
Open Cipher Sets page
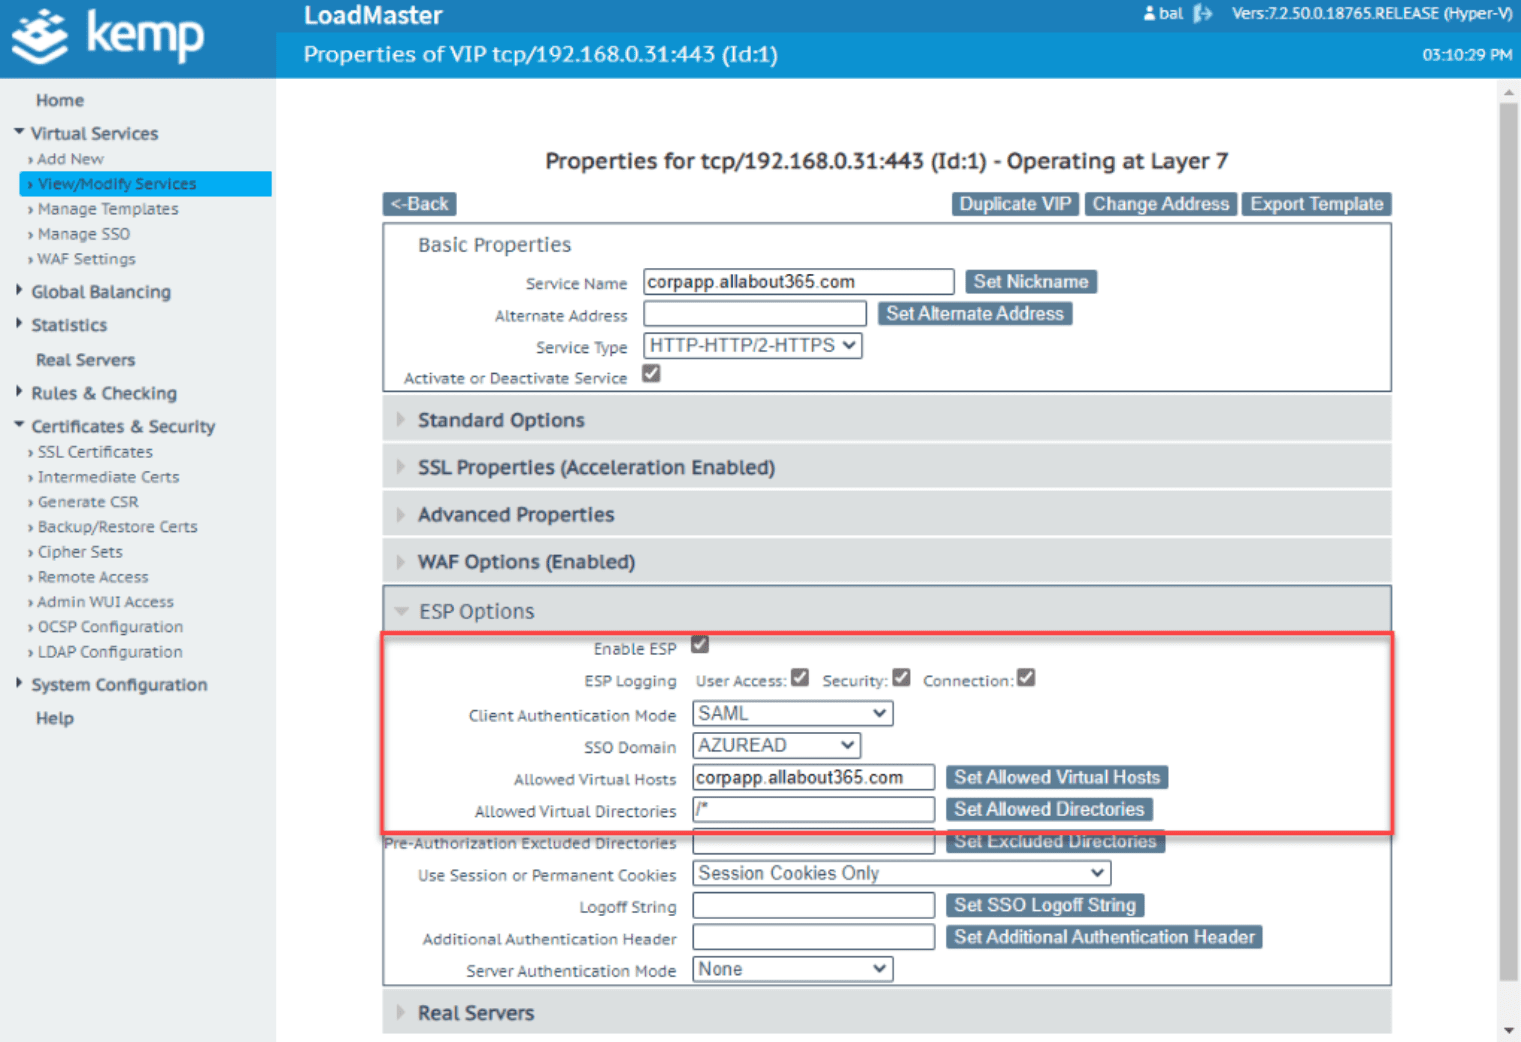(80, 552)
